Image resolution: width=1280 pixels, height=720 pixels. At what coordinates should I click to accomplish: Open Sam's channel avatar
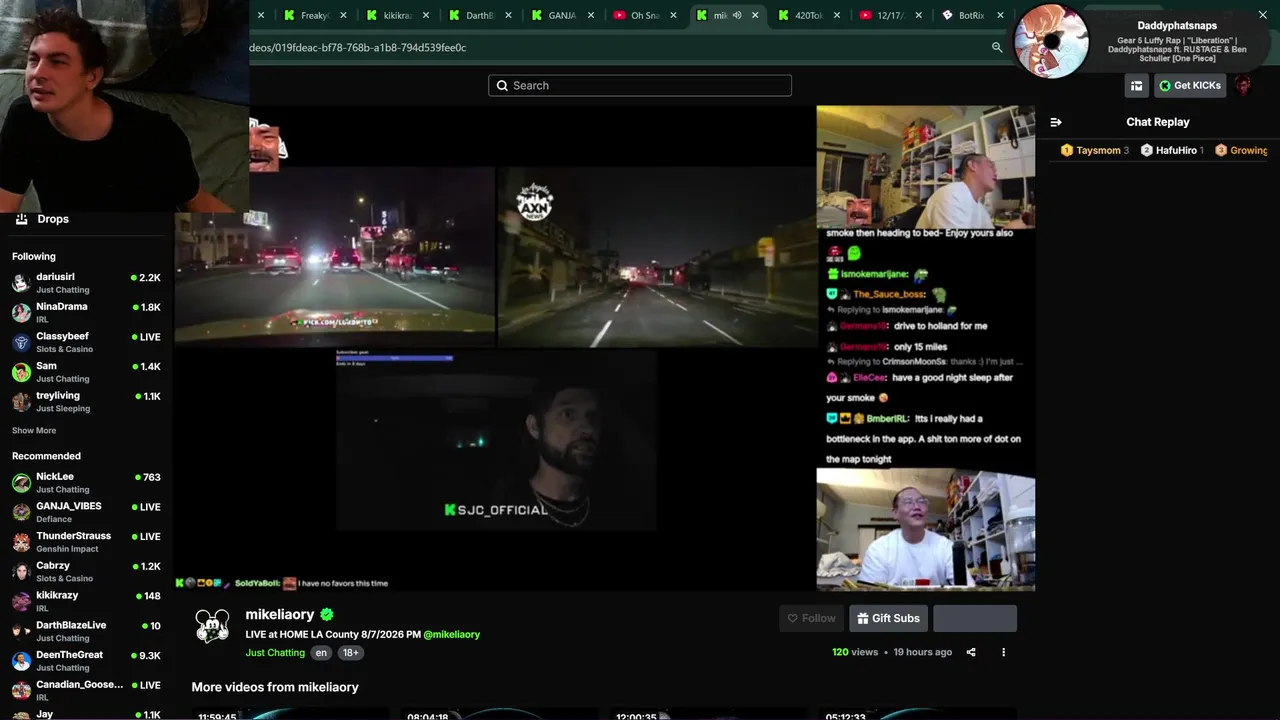pyautogui.click(x=21, y=372)
